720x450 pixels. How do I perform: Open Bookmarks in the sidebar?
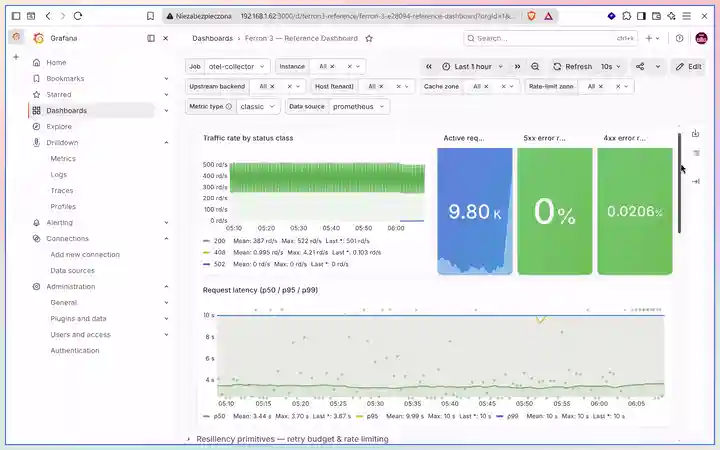65,79
